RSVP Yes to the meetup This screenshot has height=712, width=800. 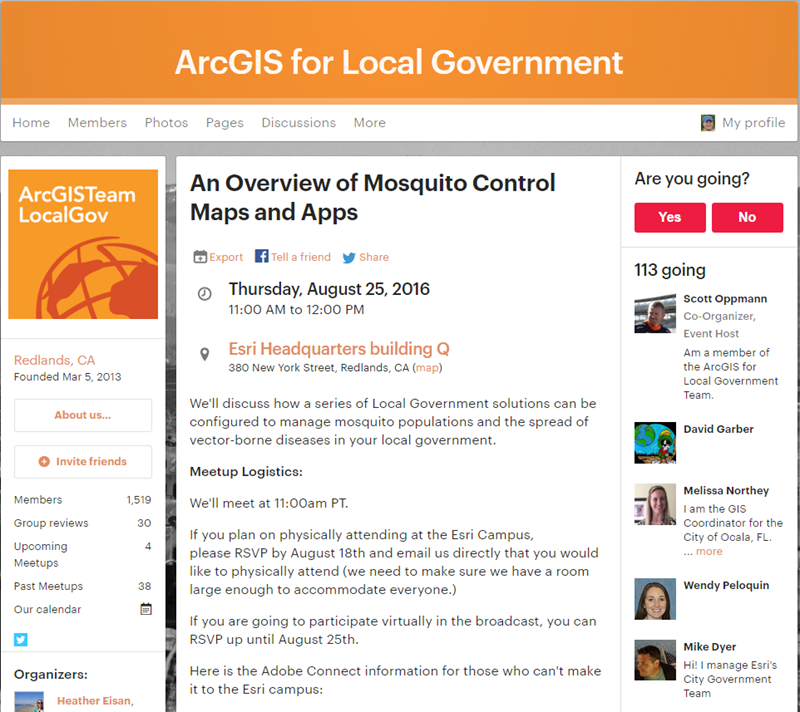click(x=670, y=217)
